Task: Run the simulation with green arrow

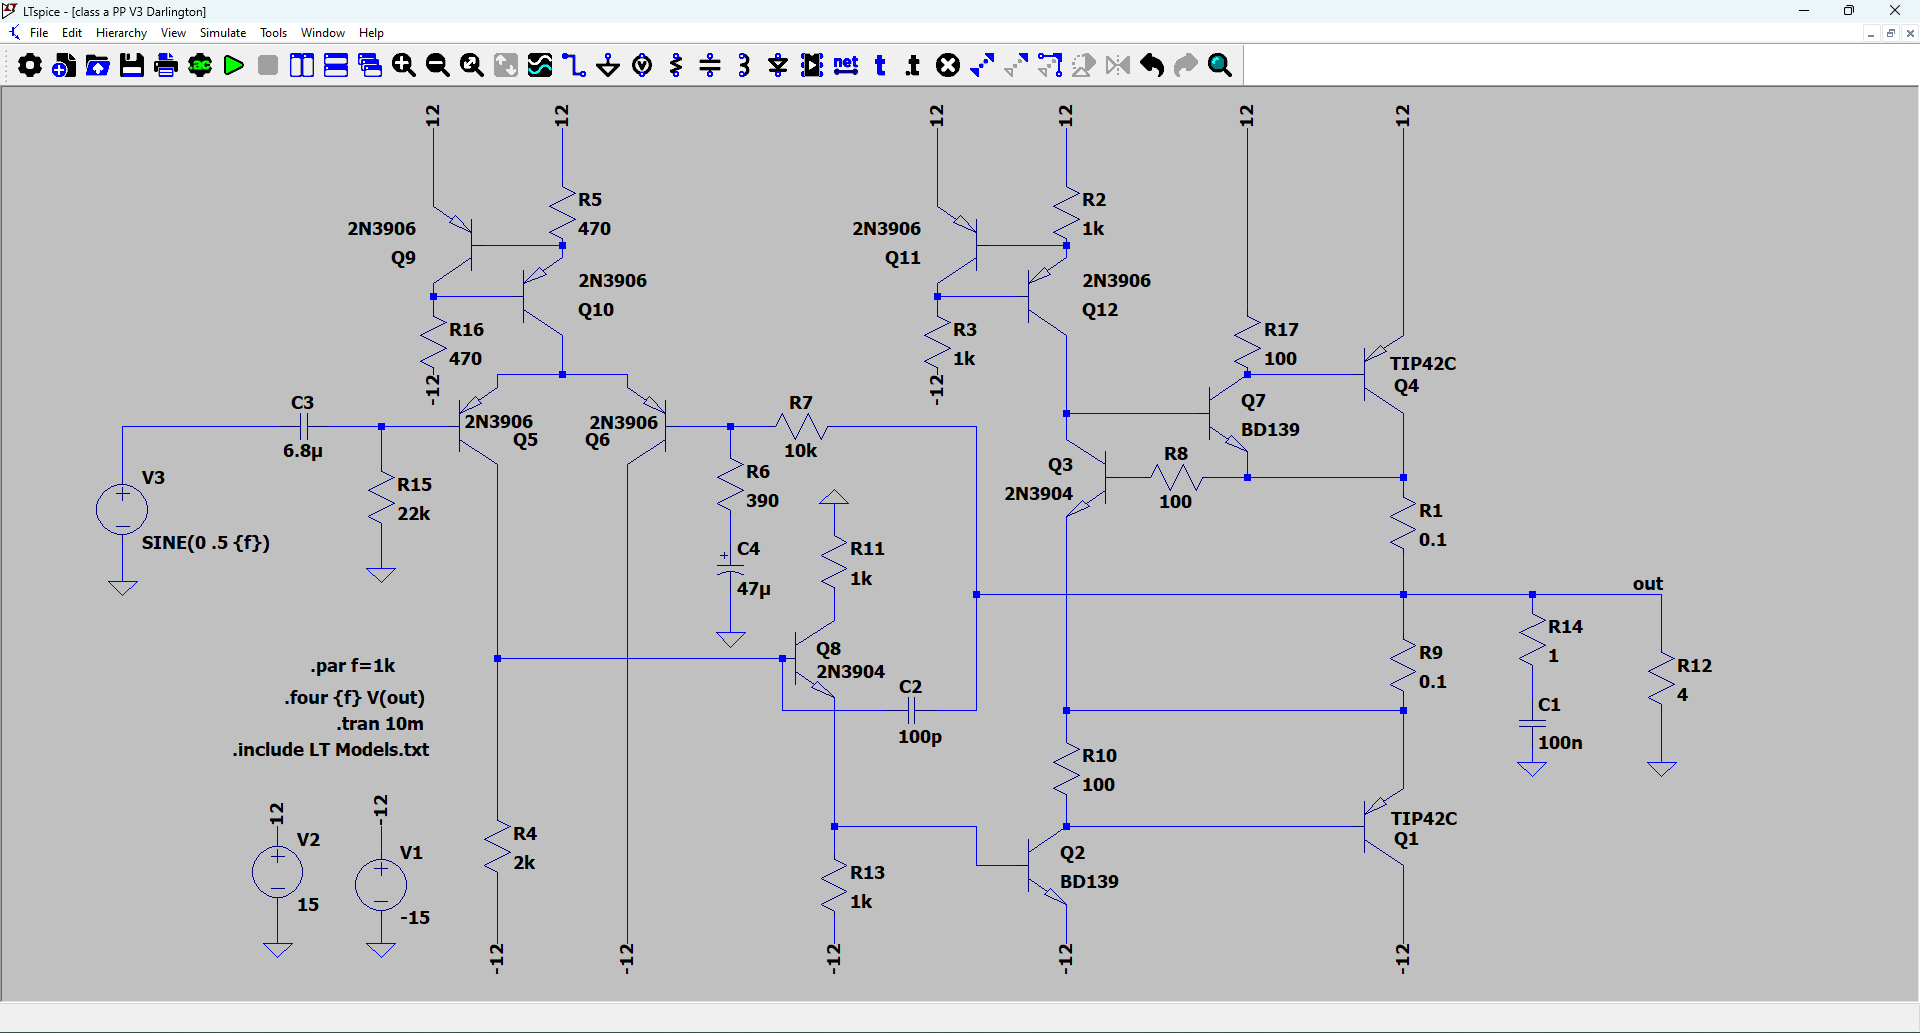Action: (x=234, y=66)
